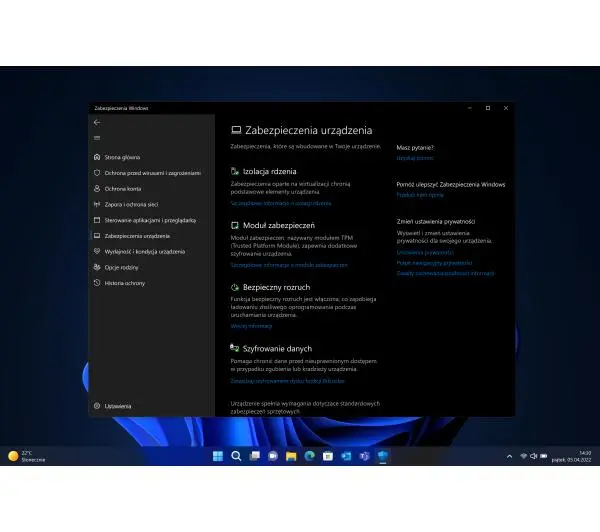600x532 pixels.
Task: Click laptop icon beside Zabezpieczenia urządzenia title
Action: point(236,130)
